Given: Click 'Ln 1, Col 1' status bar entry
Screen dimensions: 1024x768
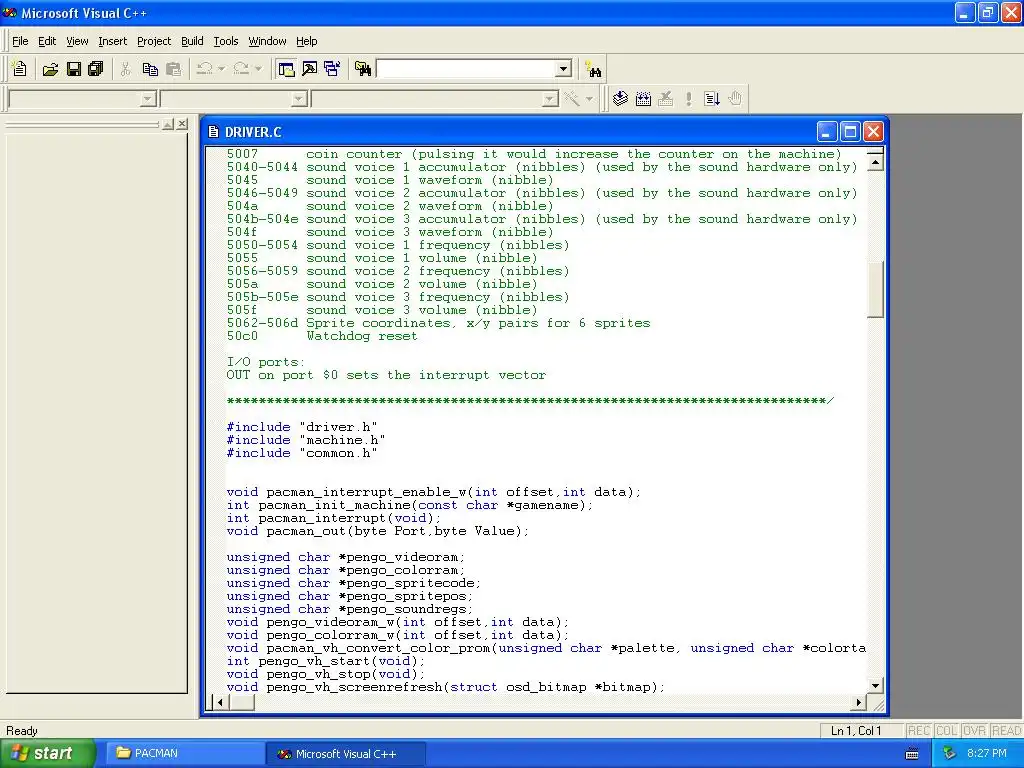Looking at the screenshot, I should [x=856, y=731].
